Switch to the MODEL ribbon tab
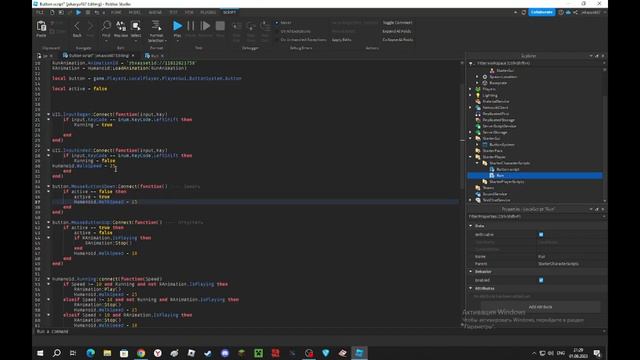The width and height of the screenshot is (640, 360). tap(134, 12)
